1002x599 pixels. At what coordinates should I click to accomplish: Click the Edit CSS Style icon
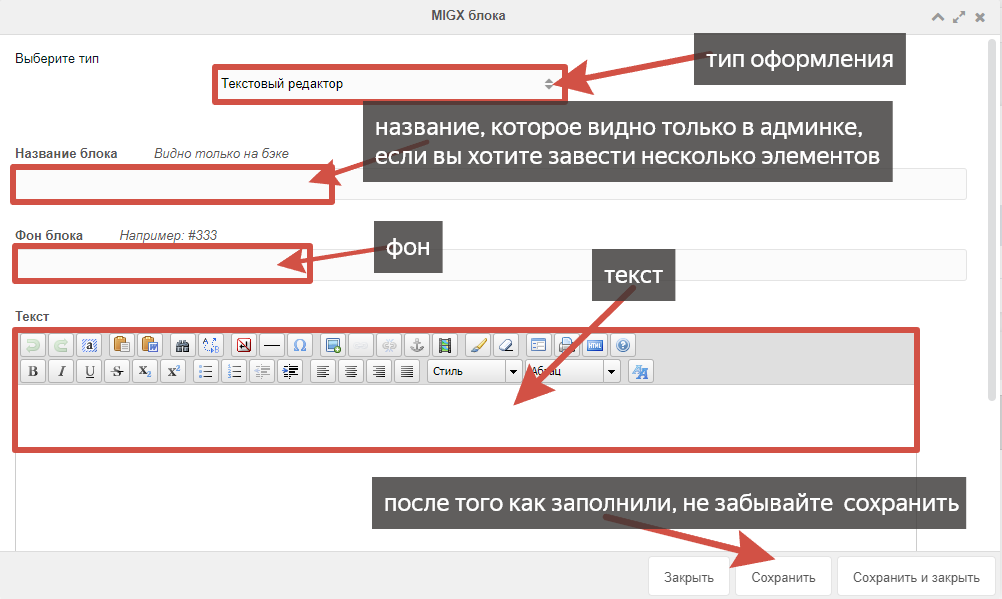coord(640,371)
